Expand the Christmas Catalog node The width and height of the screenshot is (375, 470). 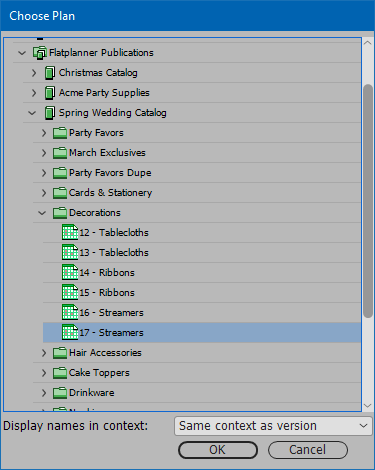pyautogui.click(x=34, y=73)
